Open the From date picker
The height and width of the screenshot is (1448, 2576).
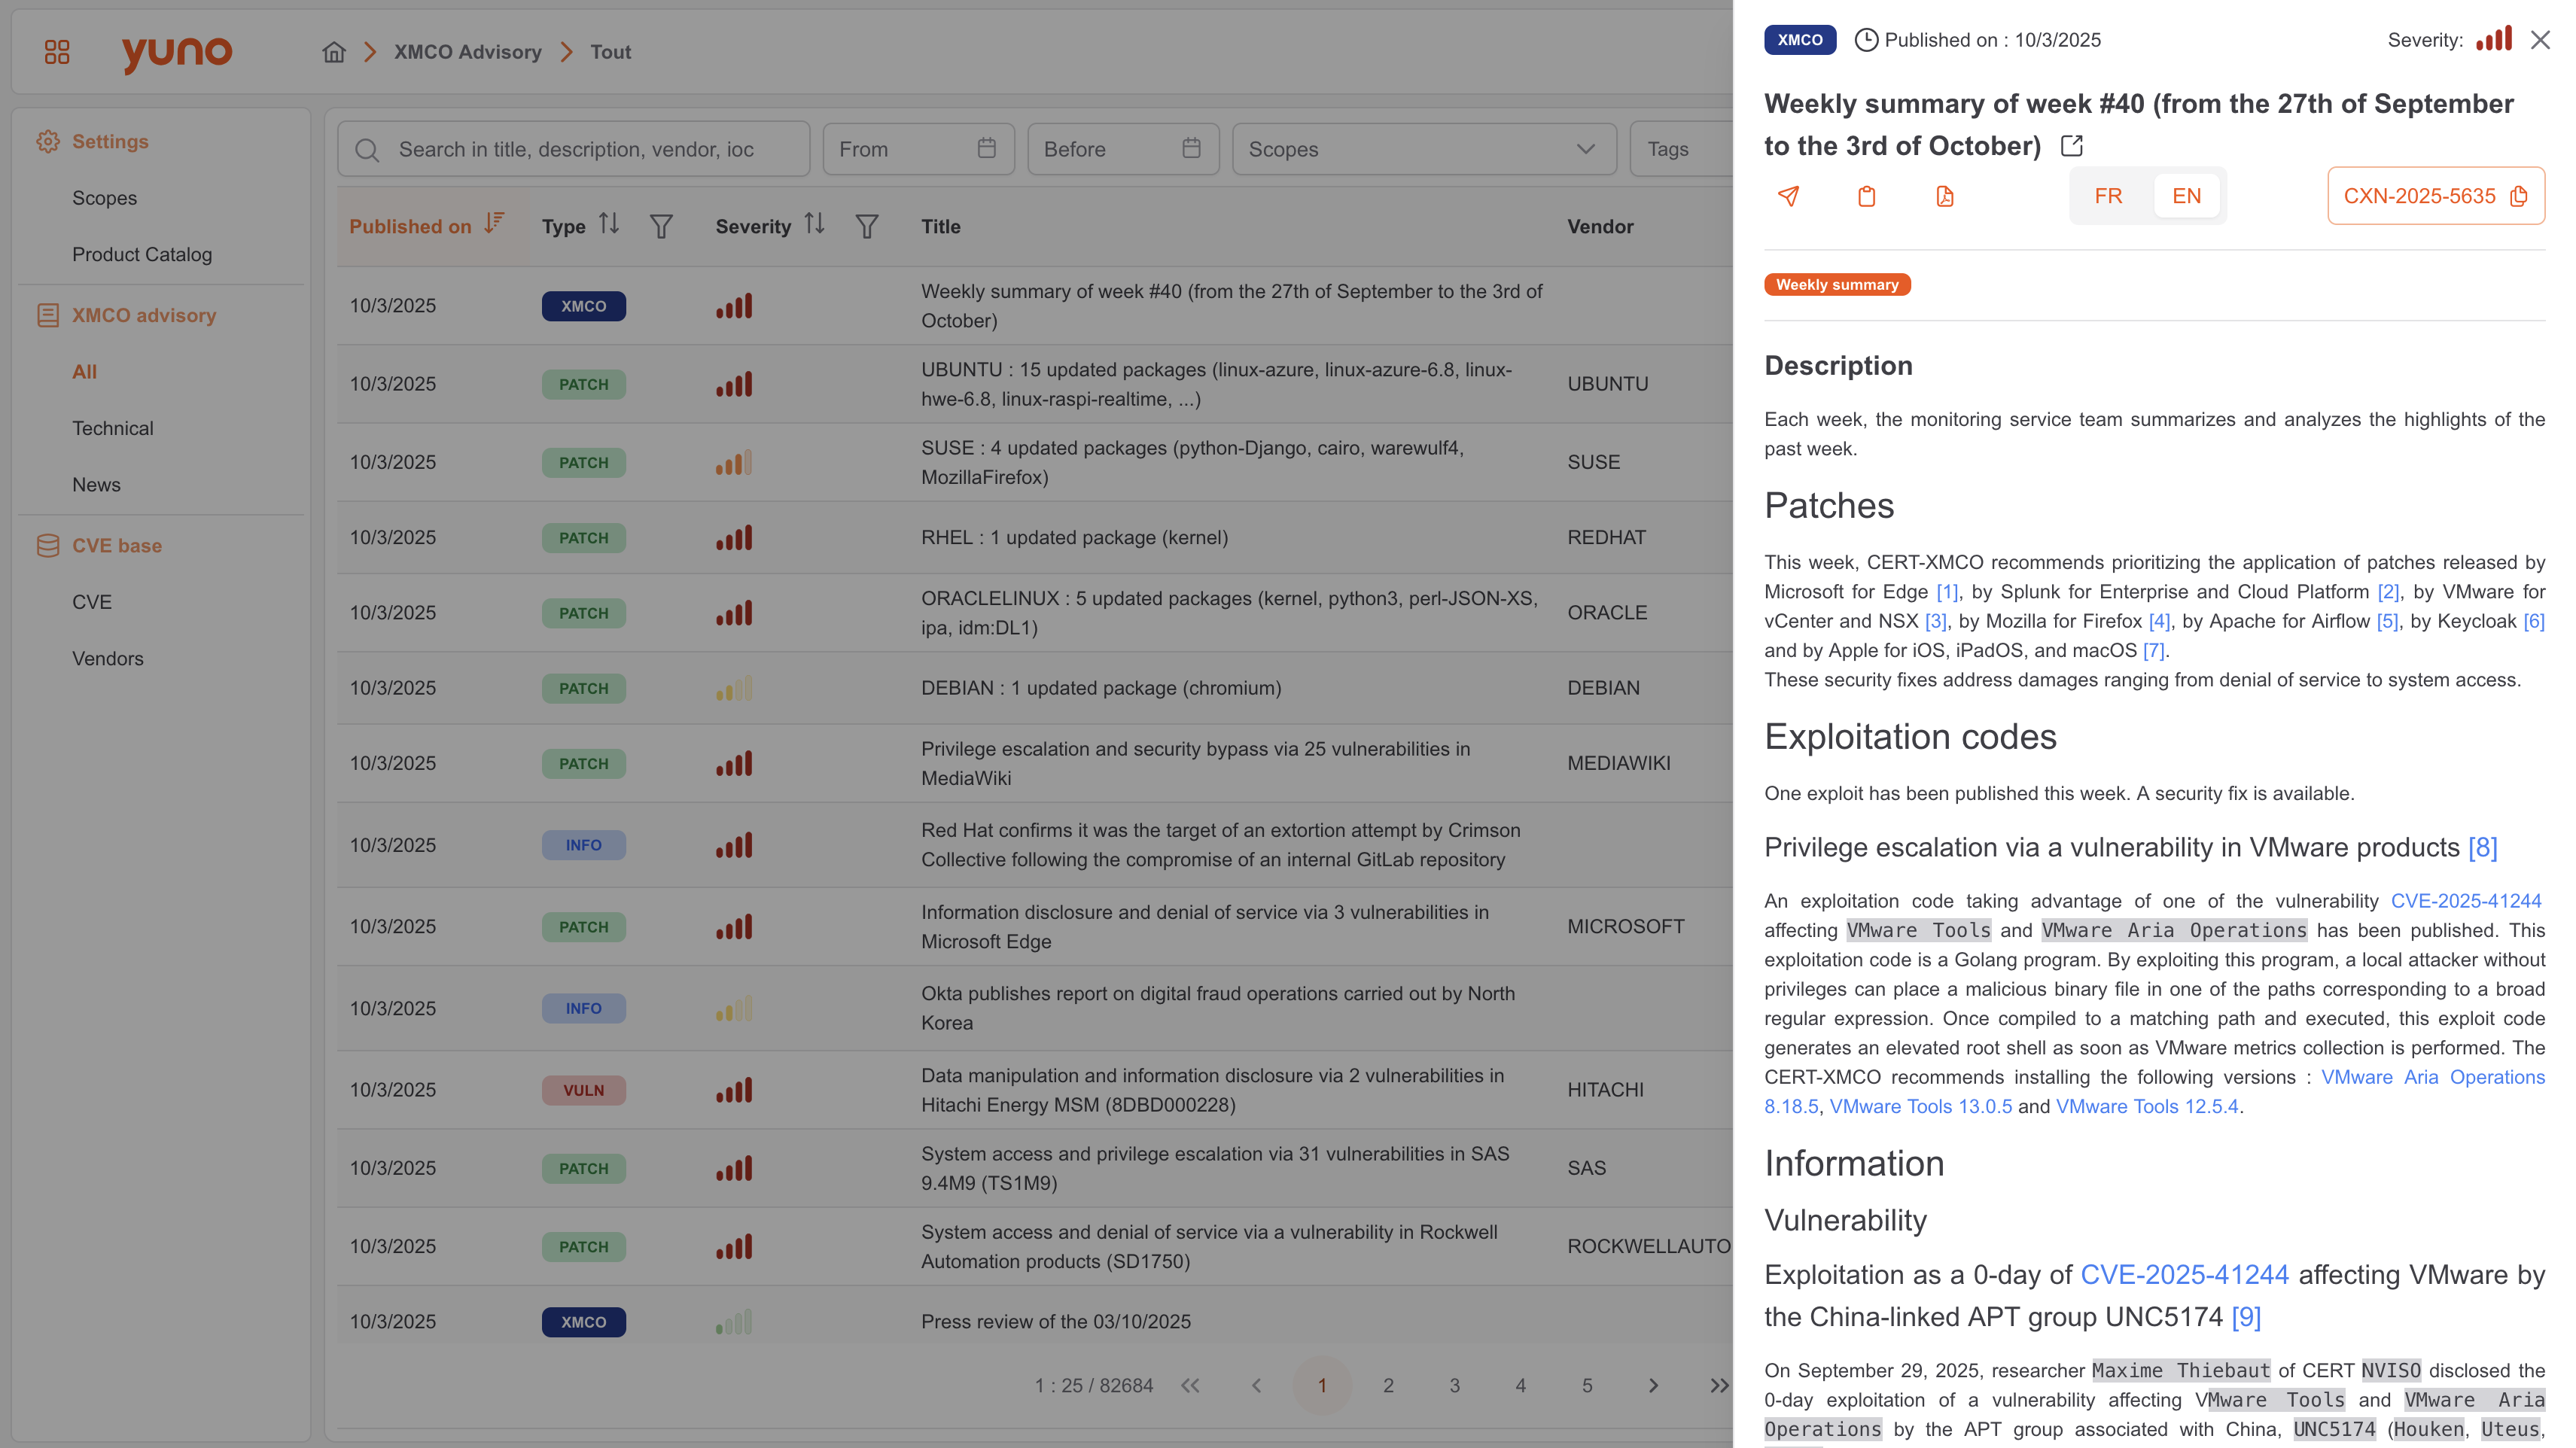(x=917, y=149)
